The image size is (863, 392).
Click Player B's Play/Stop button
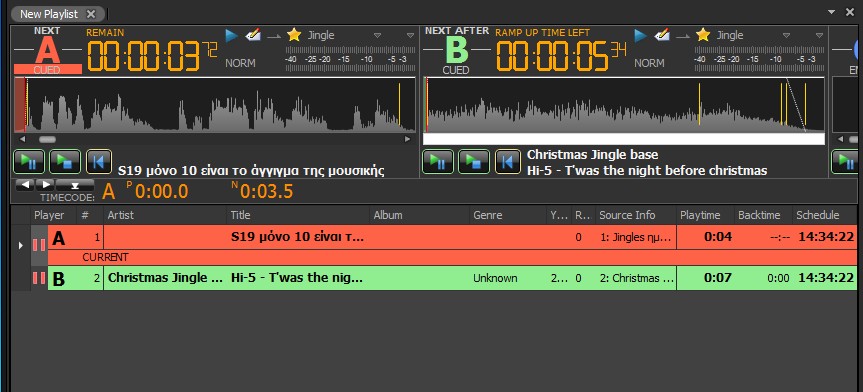(x=474, y=162)
